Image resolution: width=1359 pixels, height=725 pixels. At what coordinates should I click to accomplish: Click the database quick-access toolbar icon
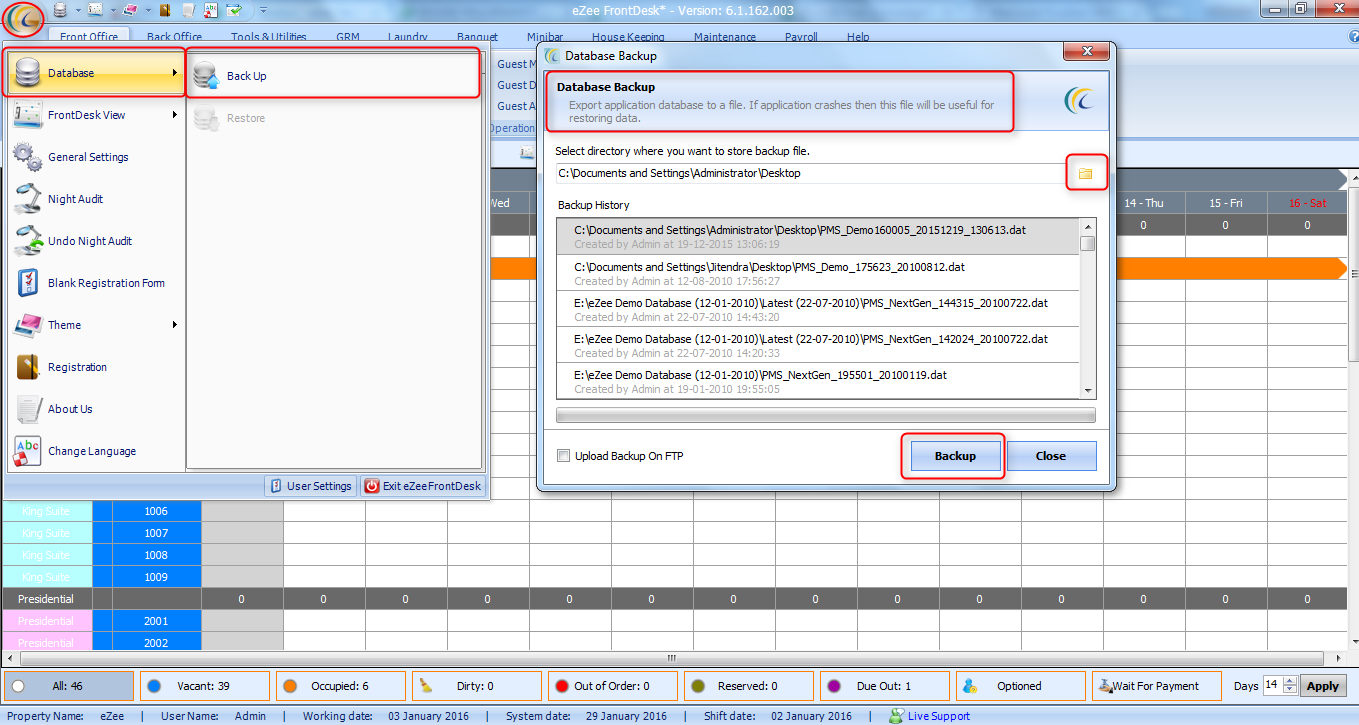point(60,10)
